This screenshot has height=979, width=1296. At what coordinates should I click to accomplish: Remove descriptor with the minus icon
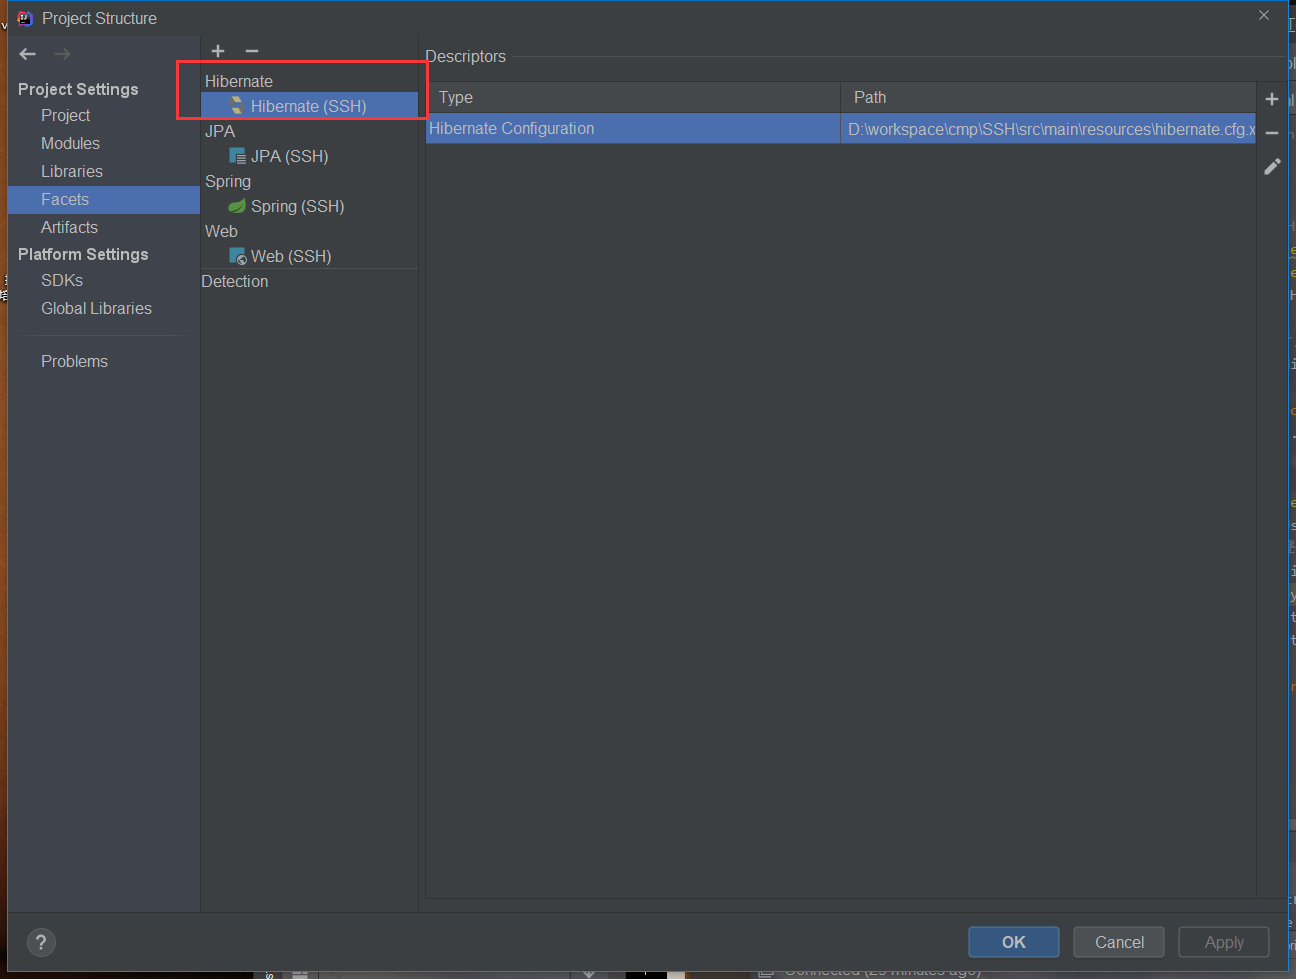[1272, 133]
